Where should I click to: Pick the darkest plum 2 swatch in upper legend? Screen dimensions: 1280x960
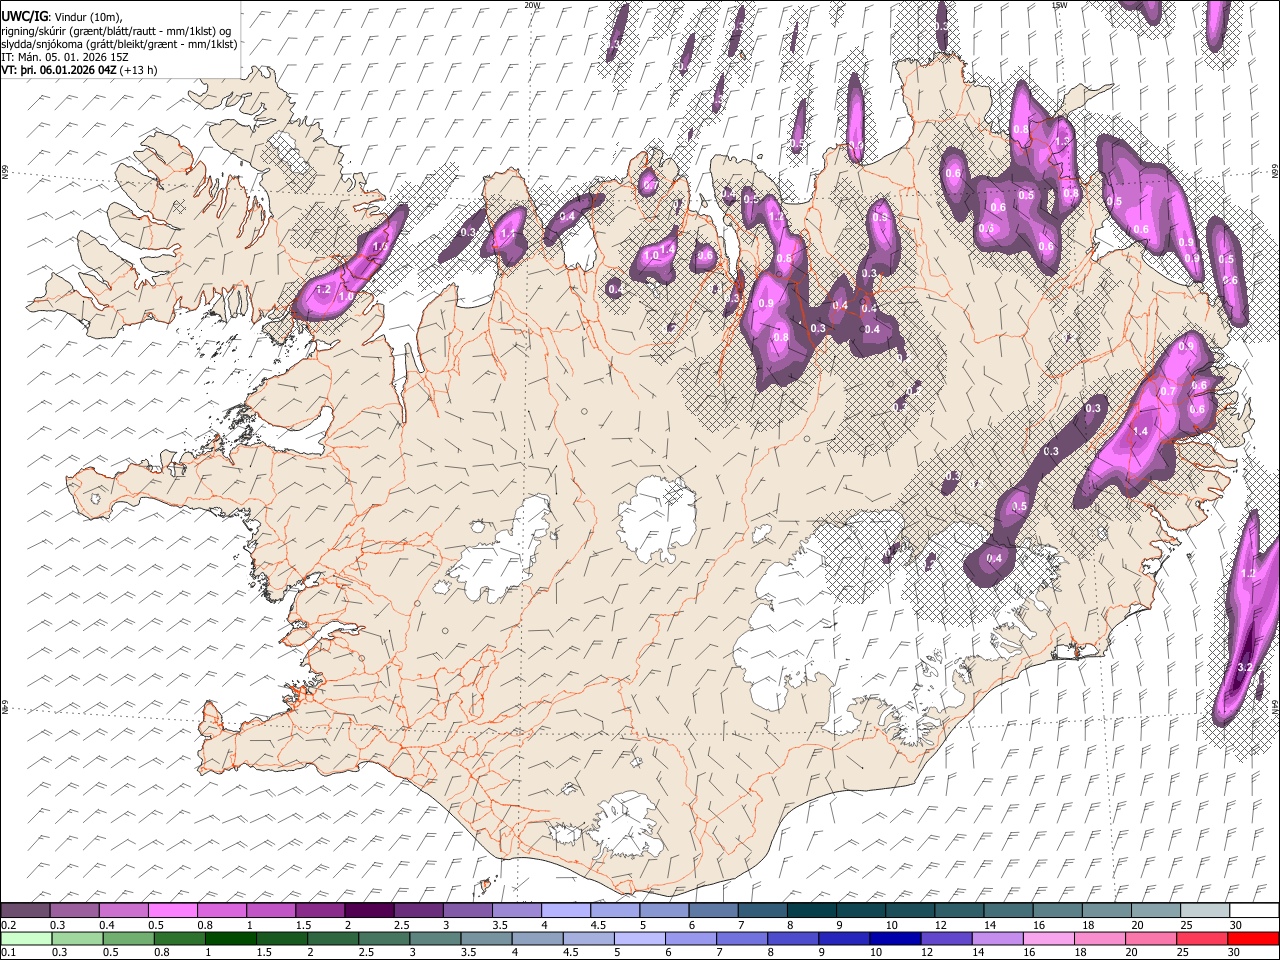click(x=368, y=910)
